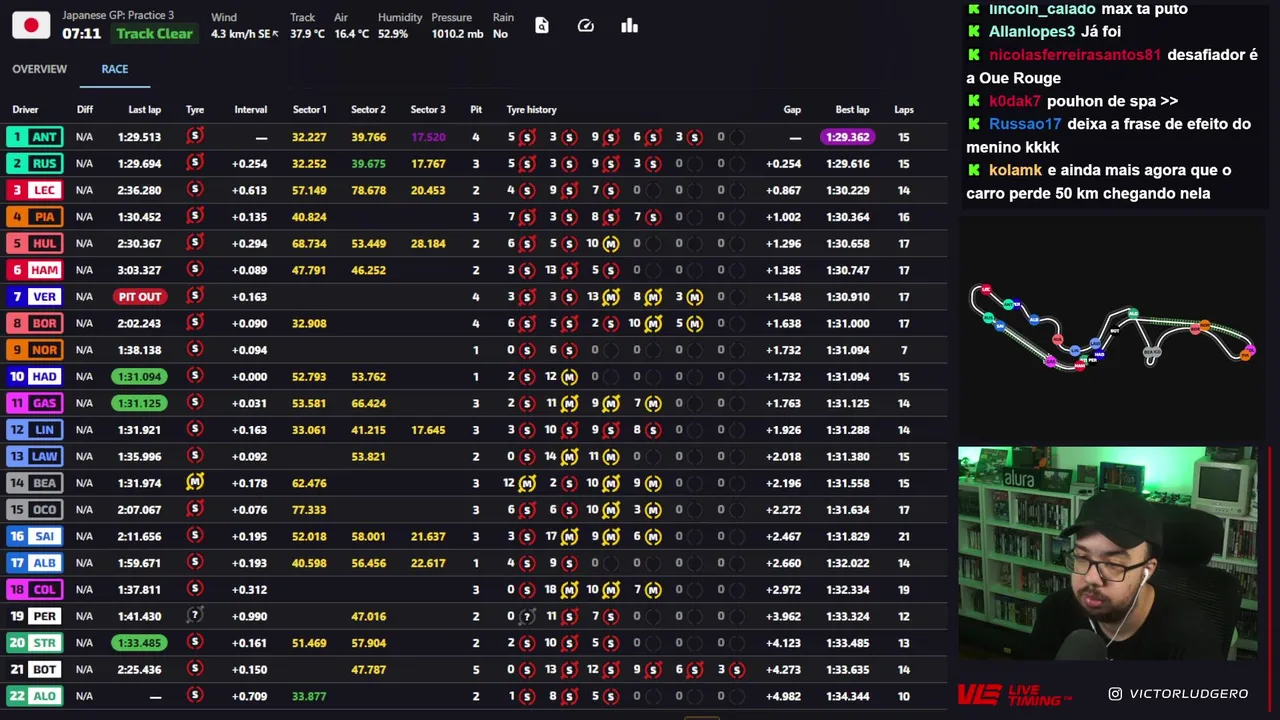The height and width of the screenshot is (720, 1280).
Task: Select driver ALO badge in position 22
Action: 33,695
